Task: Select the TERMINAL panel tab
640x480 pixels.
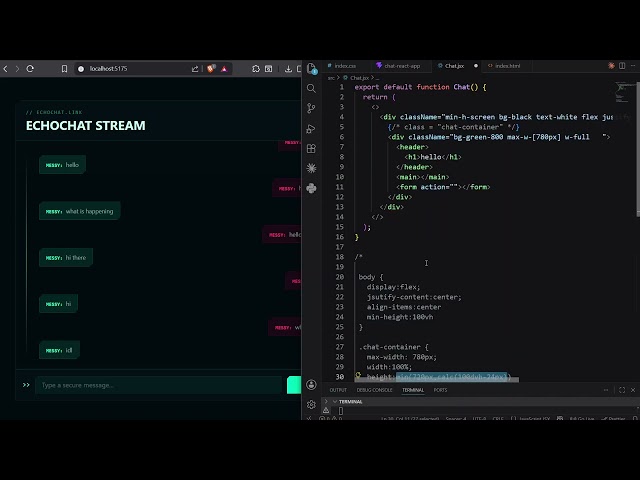Action: coord(413,390)
